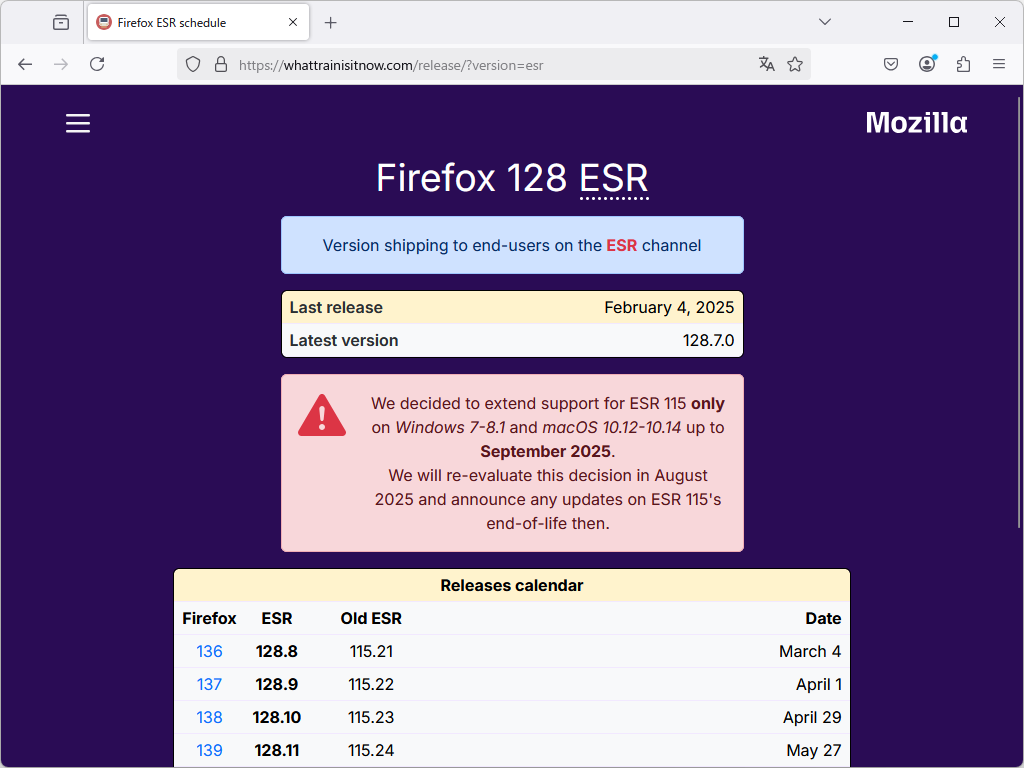Bookmark the page with the star
Screen dimensions: 1024x768
(x=795, y=64)
